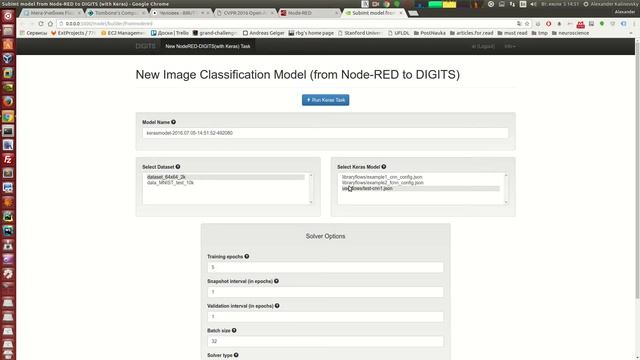Open the Сервисы bookmark

coord(33,33)
